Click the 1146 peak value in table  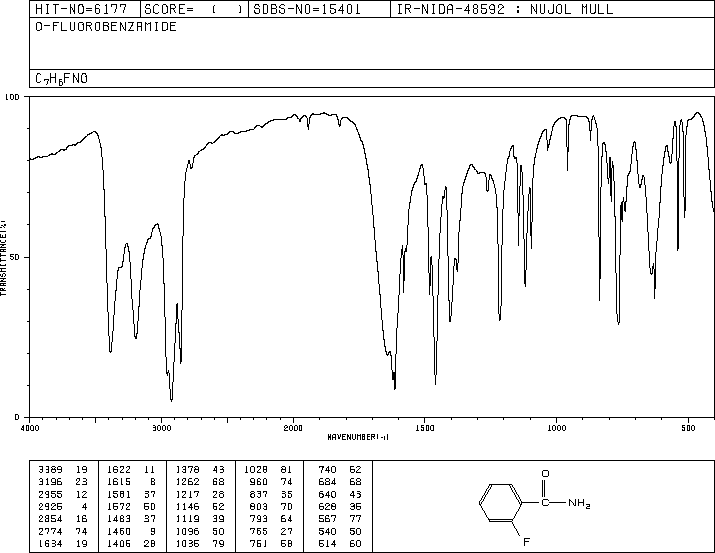click(187, 506)
